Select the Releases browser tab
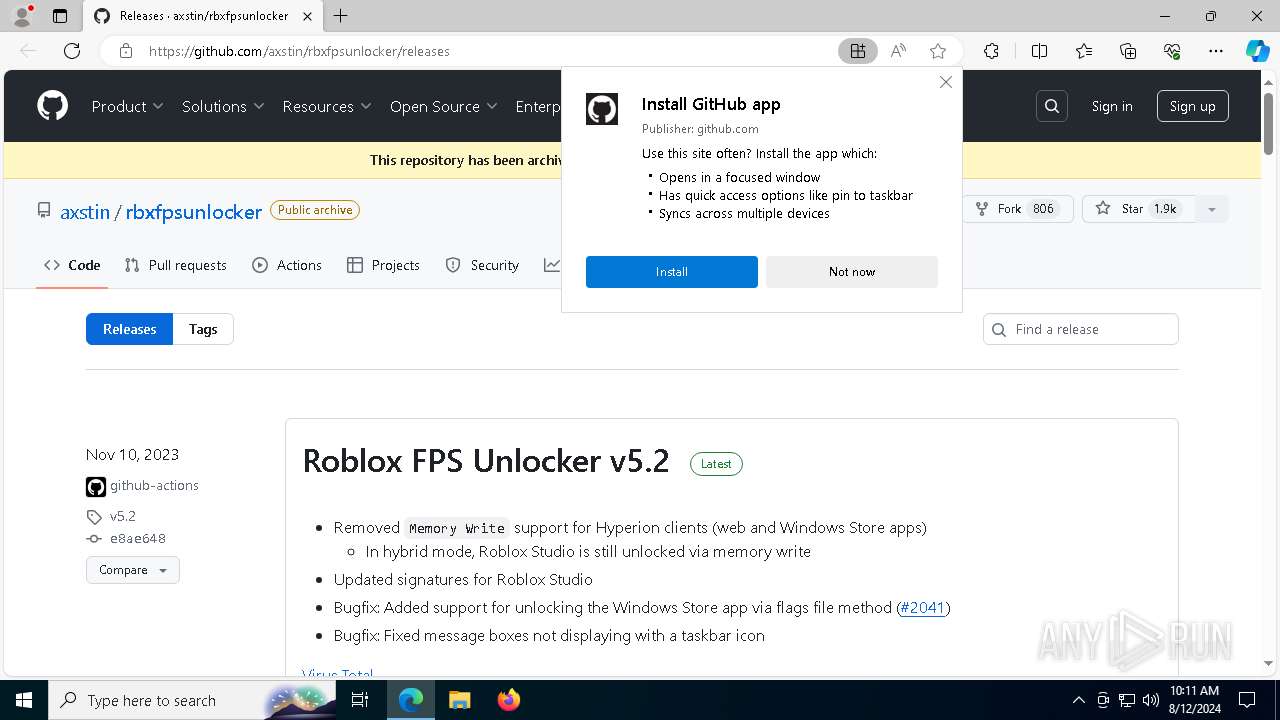1280x720 pixels. 202,16
